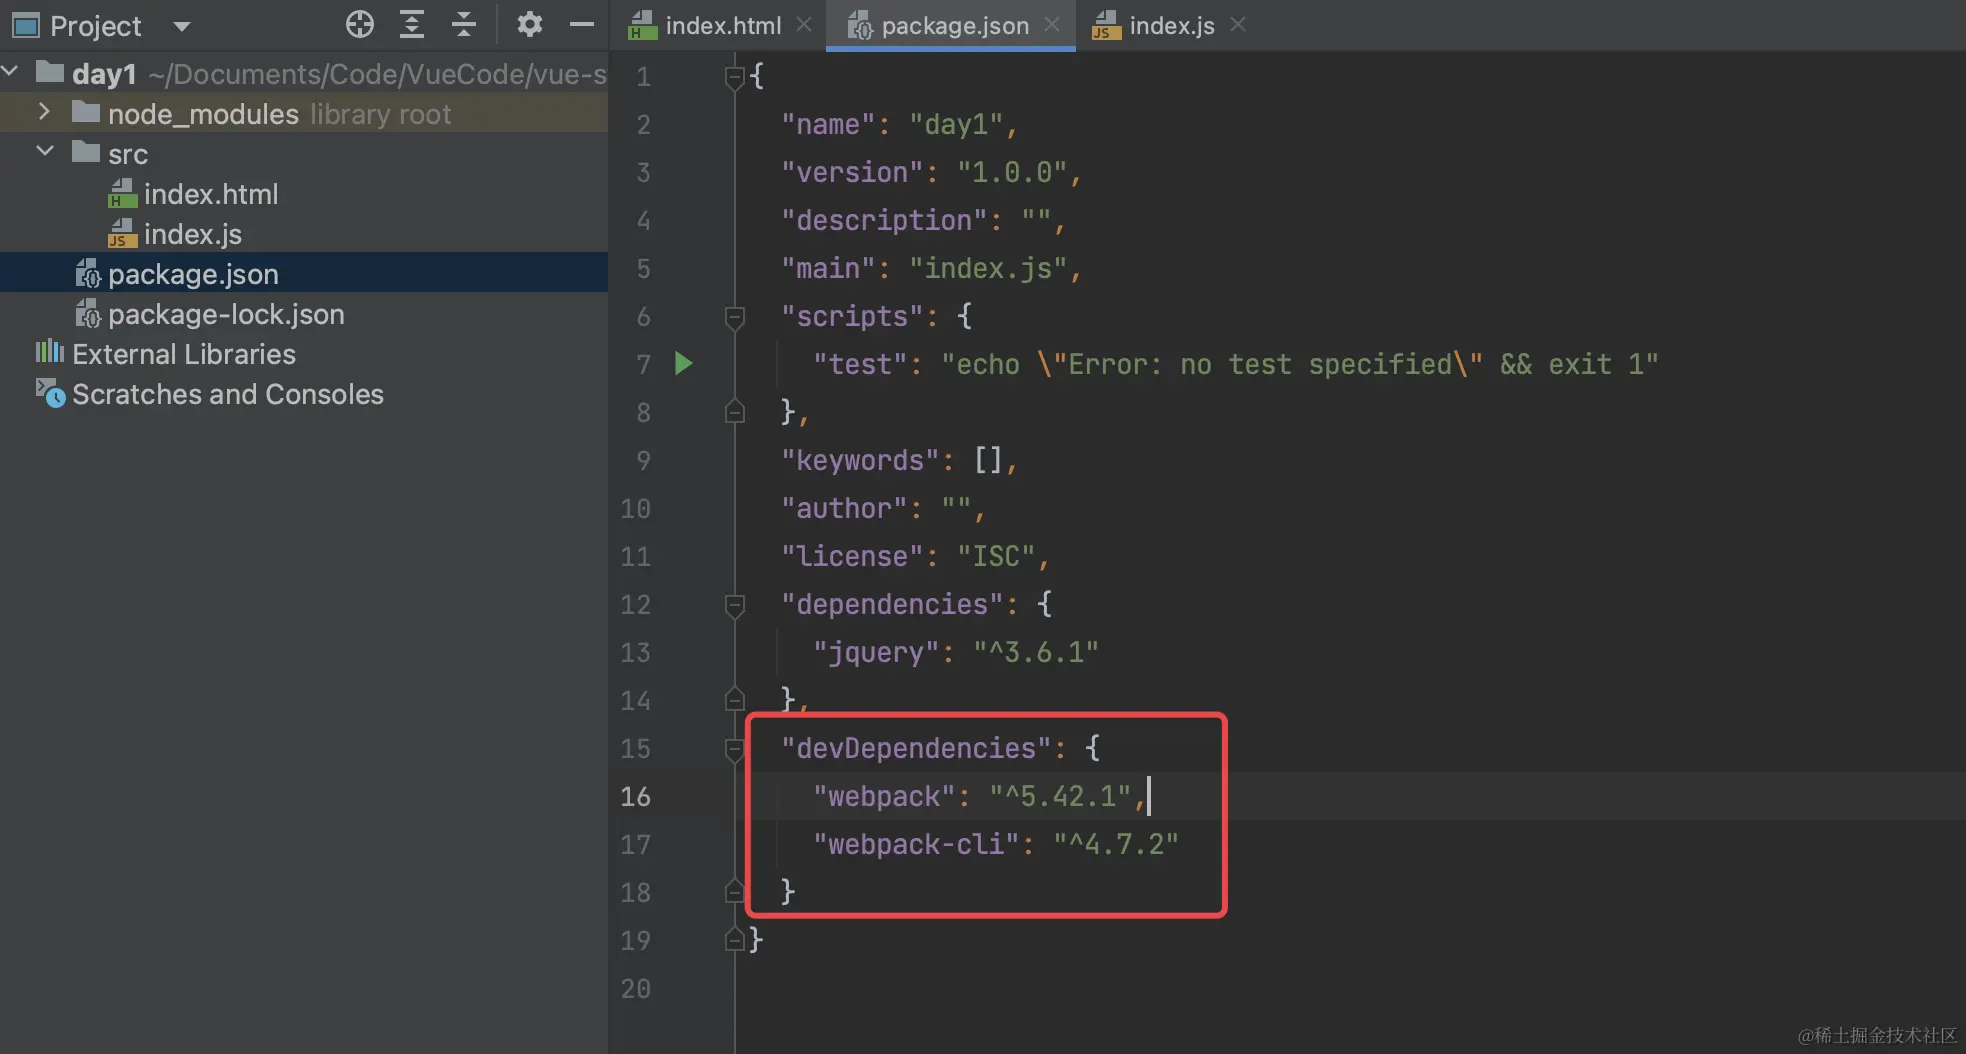This screenshot has width=1966, height=1054.
Task: Click the External Libraries icon
Action: (50, 353)
